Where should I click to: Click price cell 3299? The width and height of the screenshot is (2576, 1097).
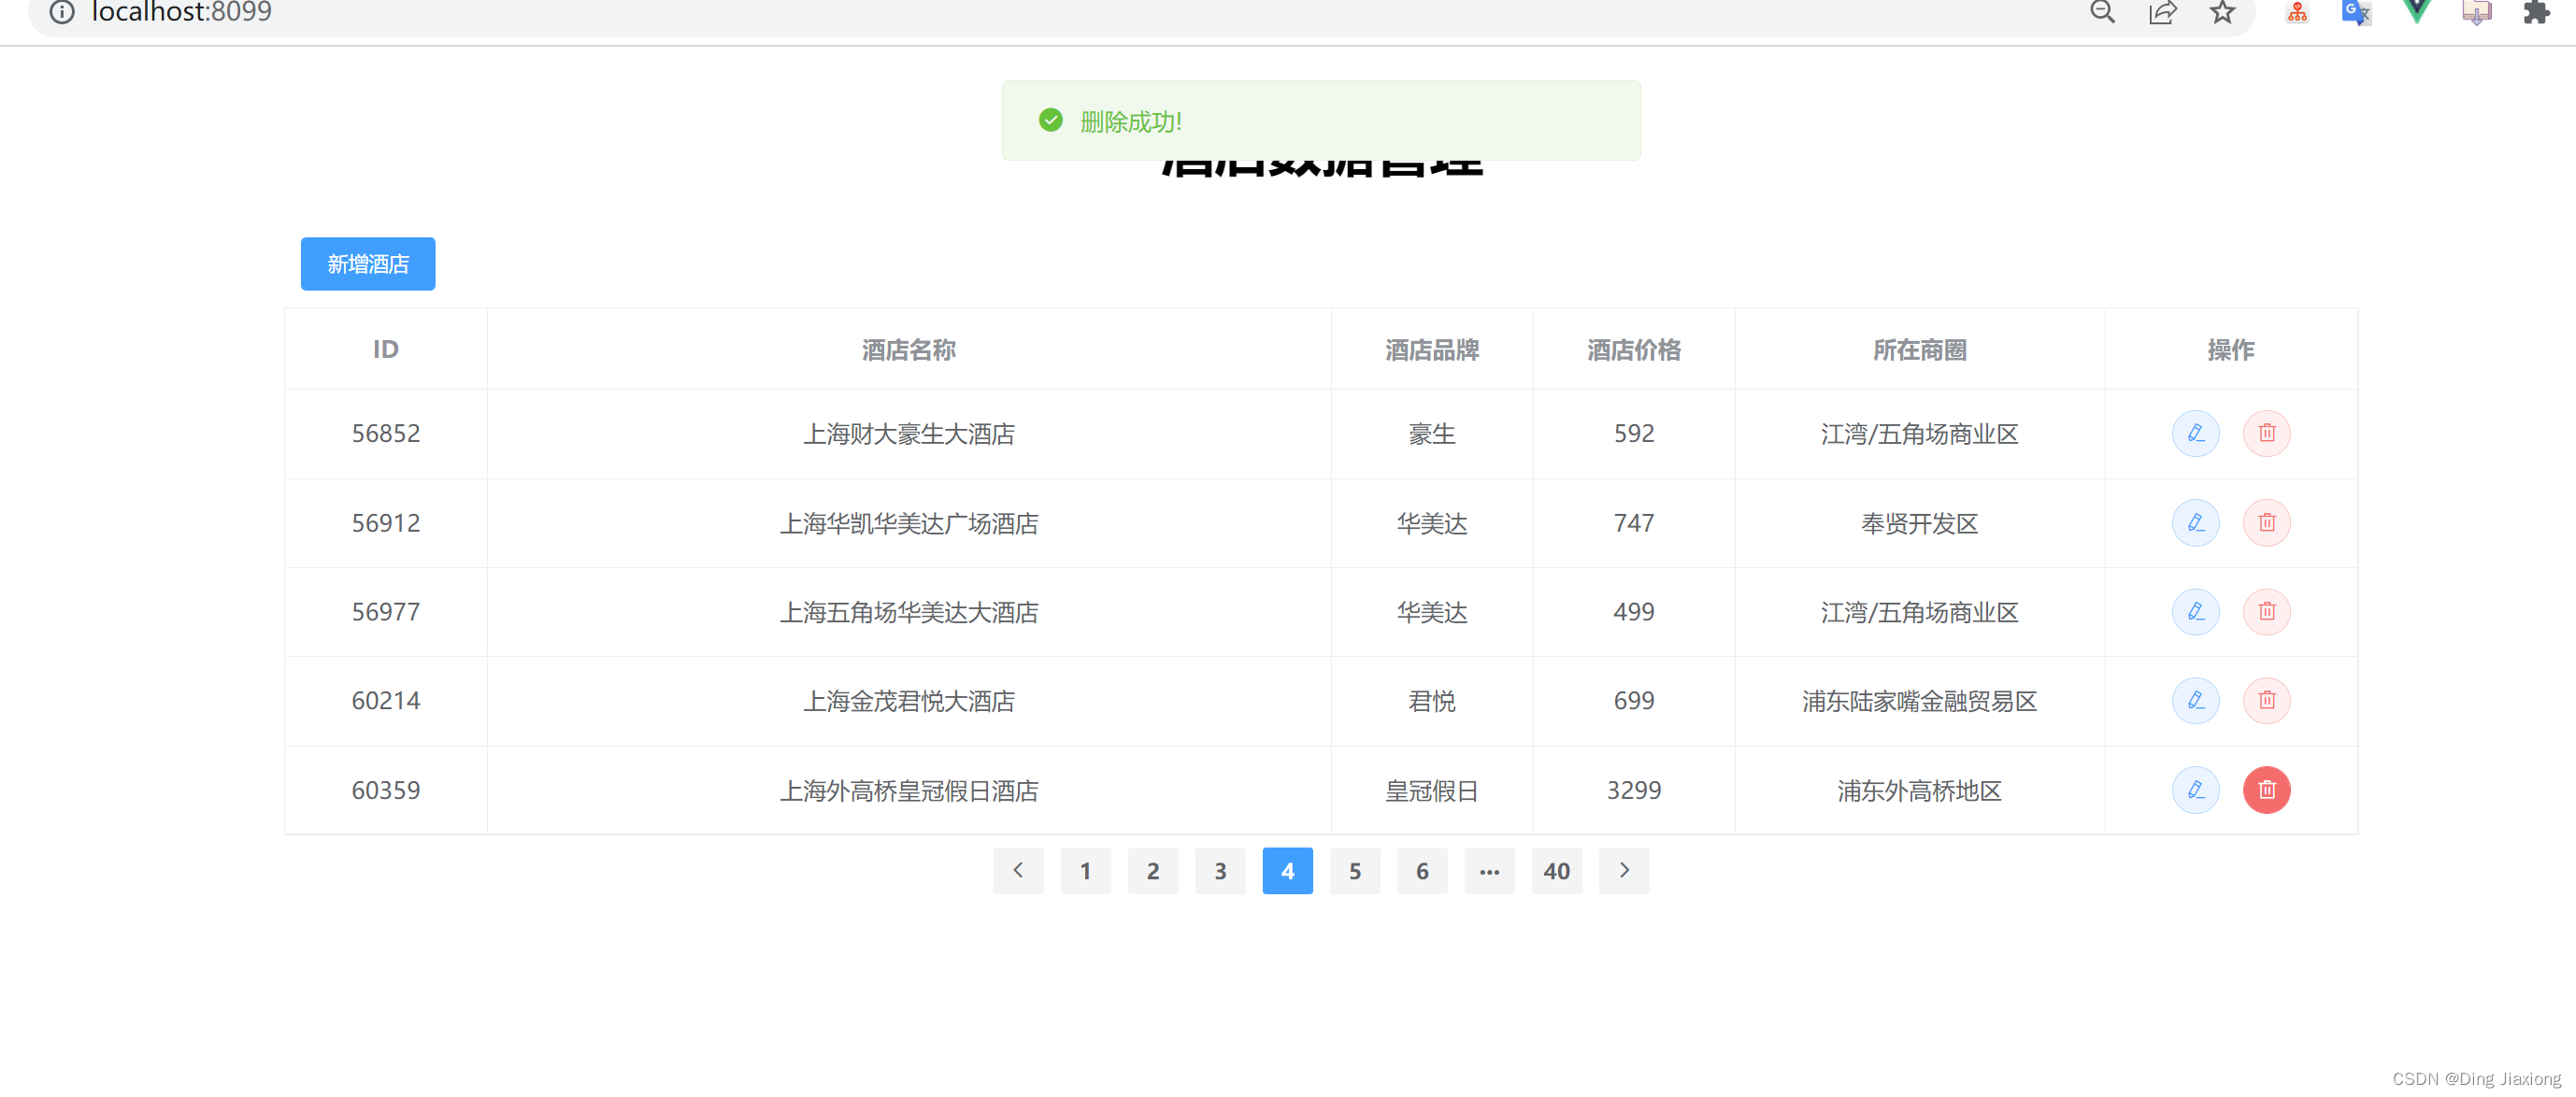pyautogui.click(x=1634, y=790)
